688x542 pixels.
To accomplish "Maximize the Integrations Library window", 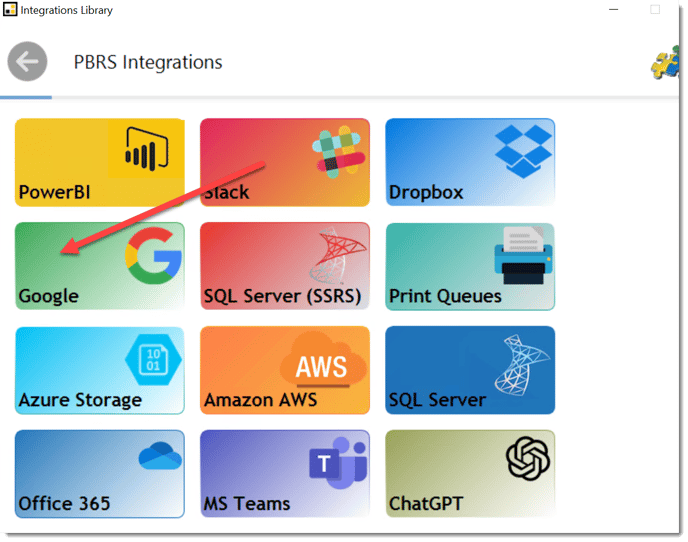I will pyautogui.click(x=655, y=9).
